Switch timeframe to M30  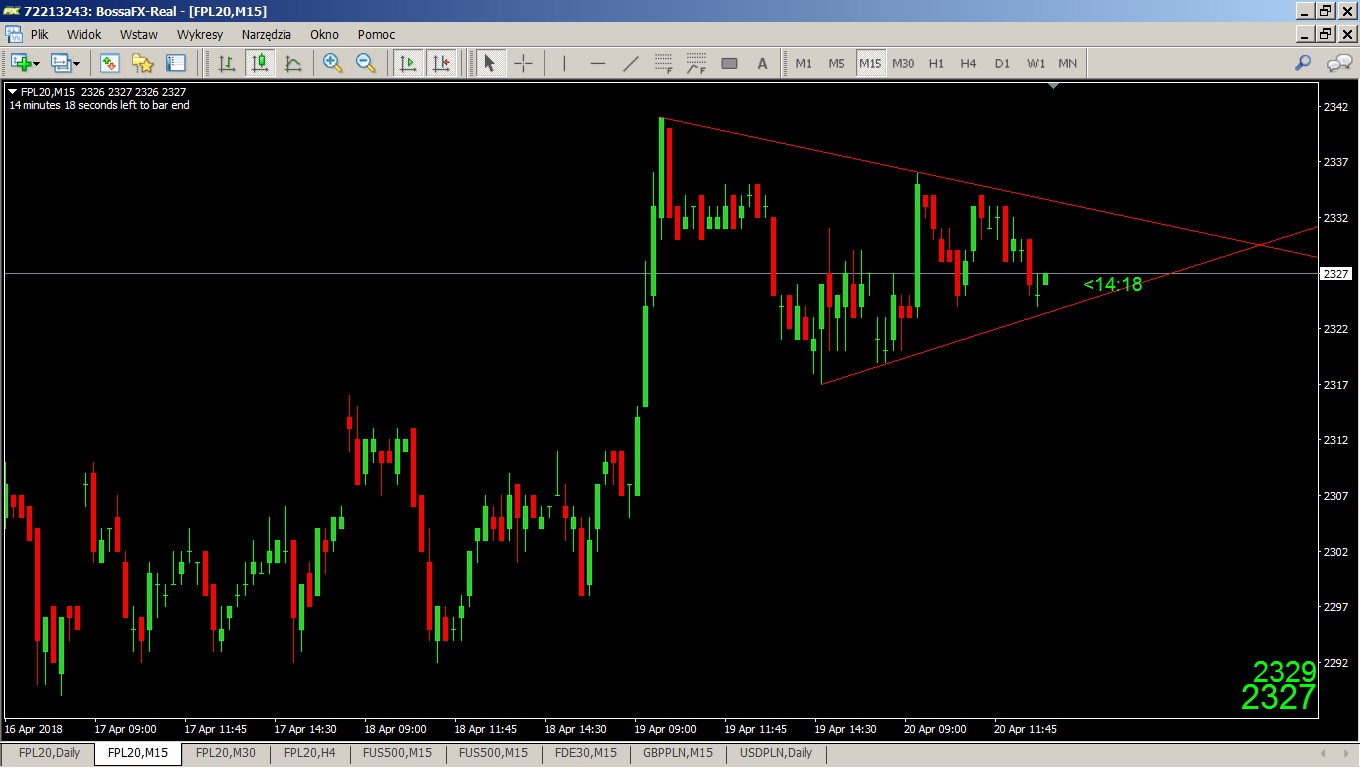(x=903, y=63)
